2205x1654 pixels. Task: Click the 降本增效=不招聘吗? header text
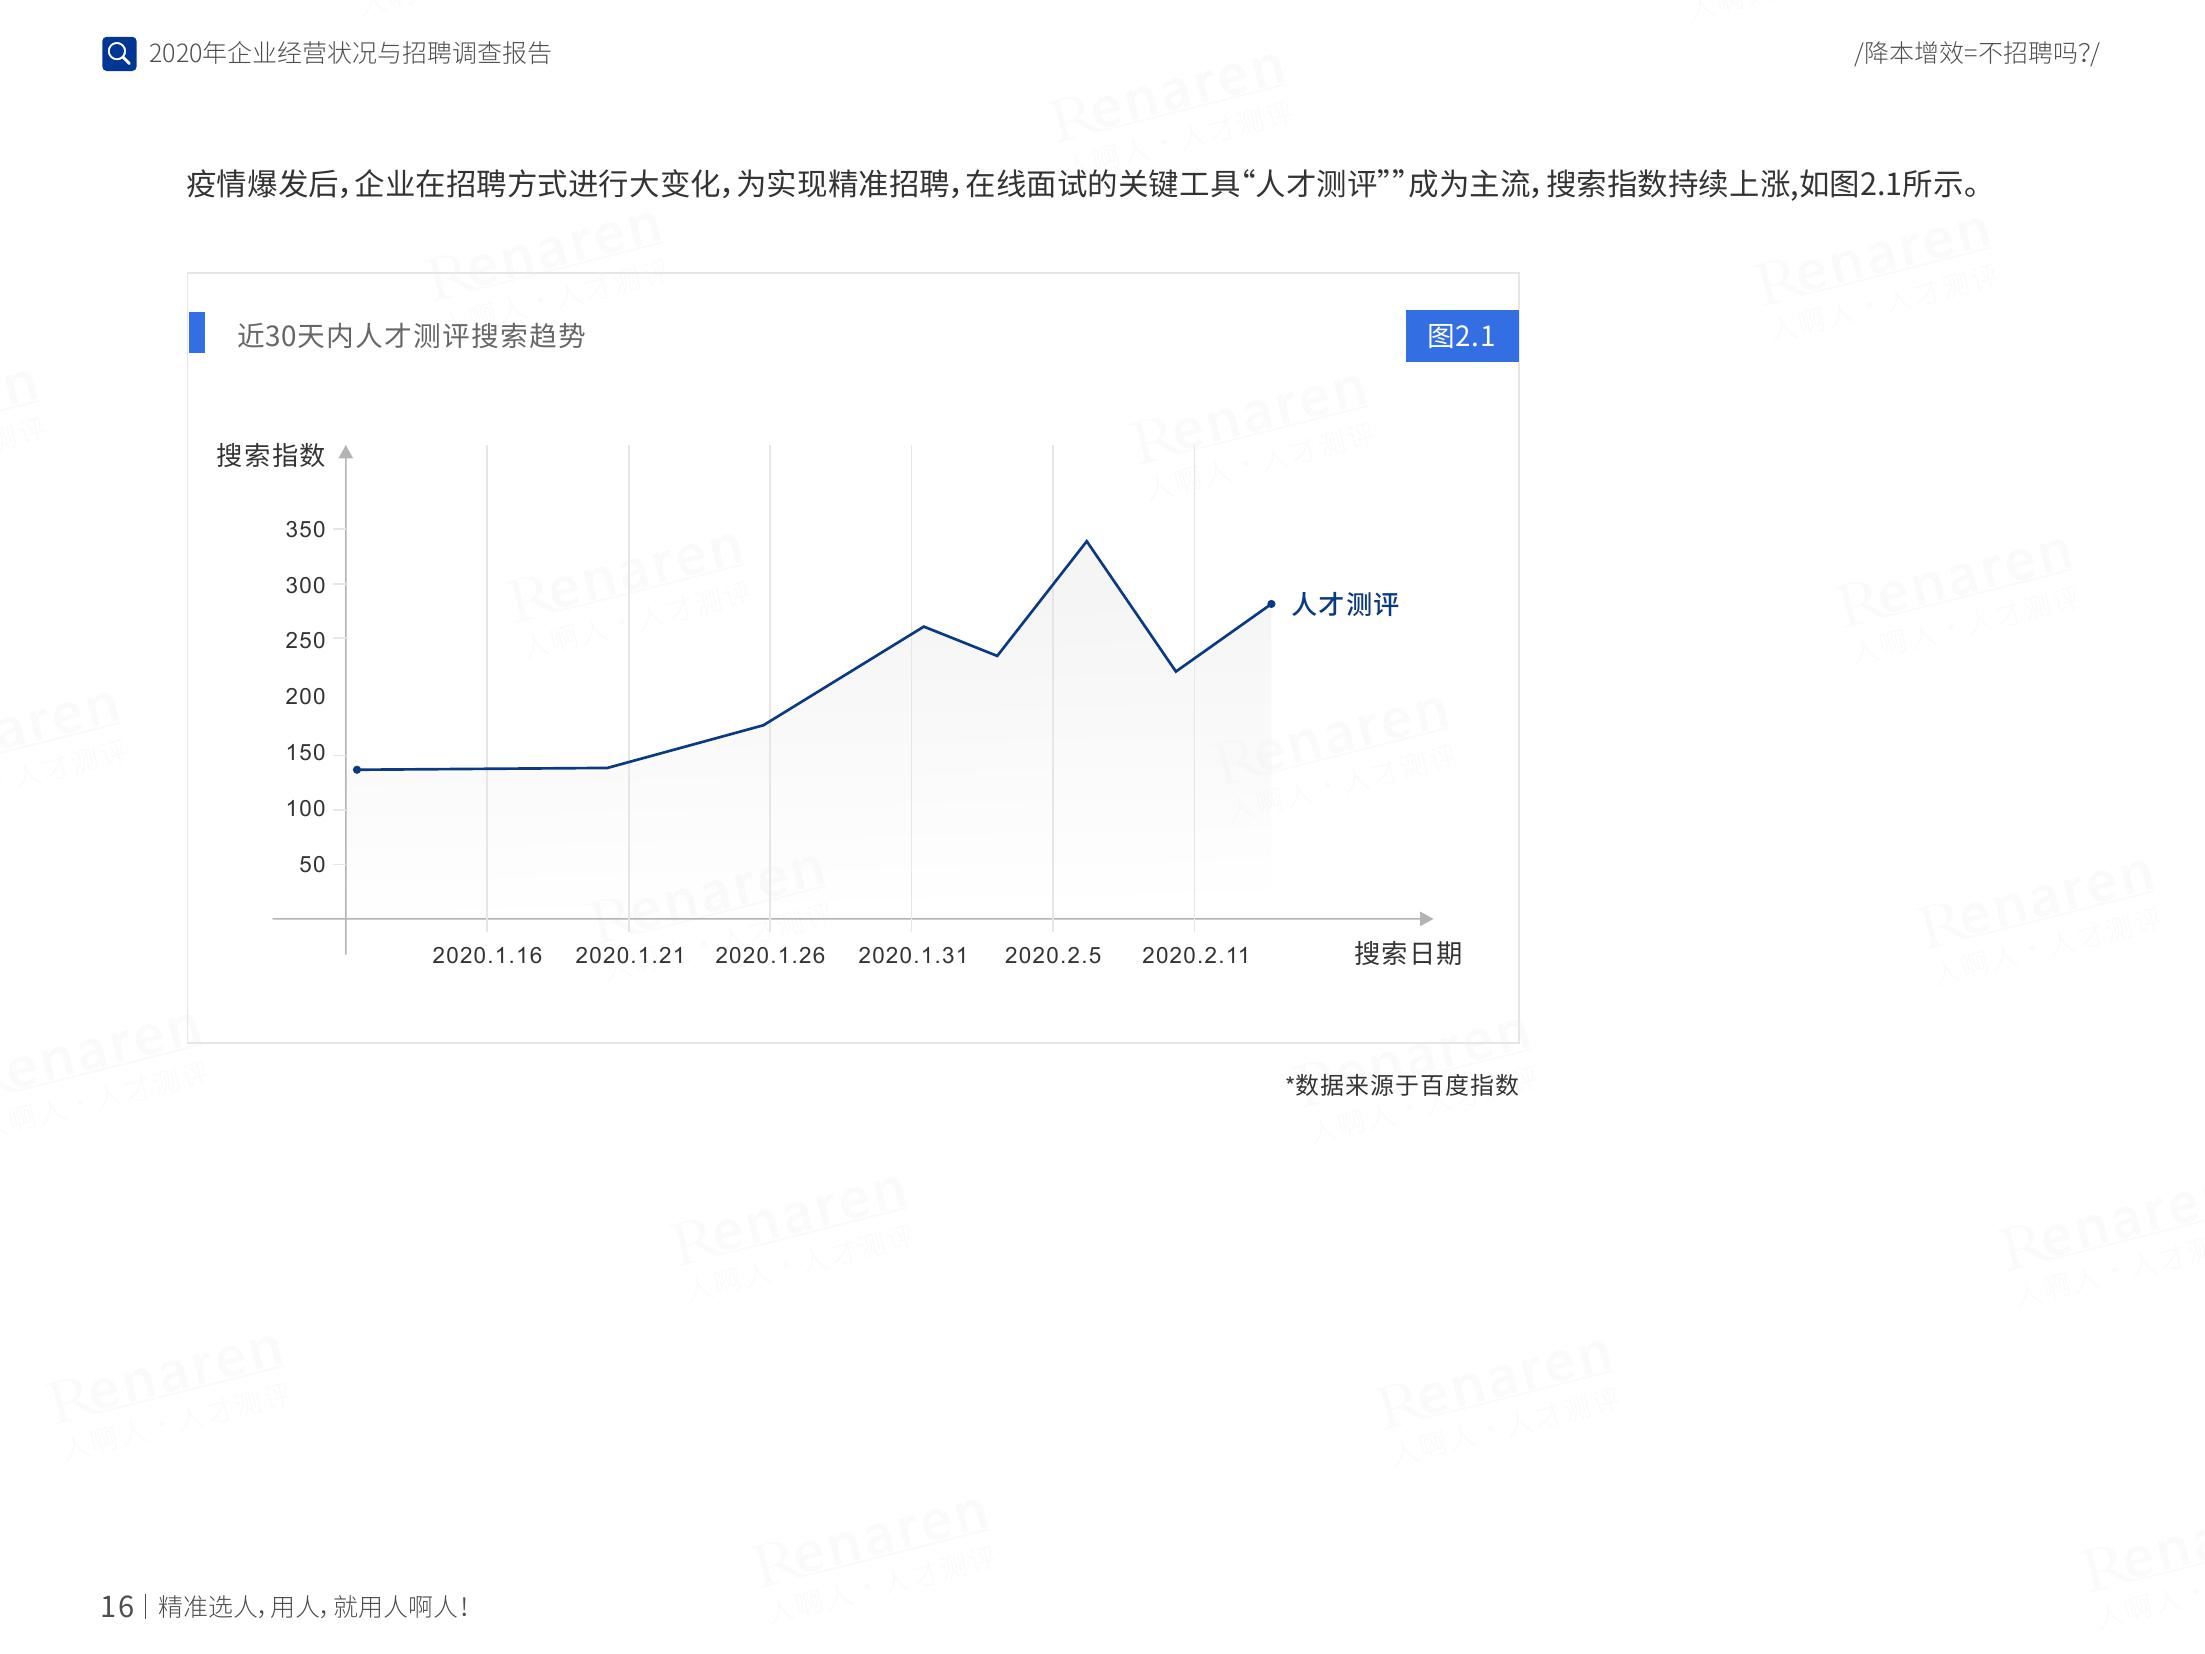point(1976,53)
